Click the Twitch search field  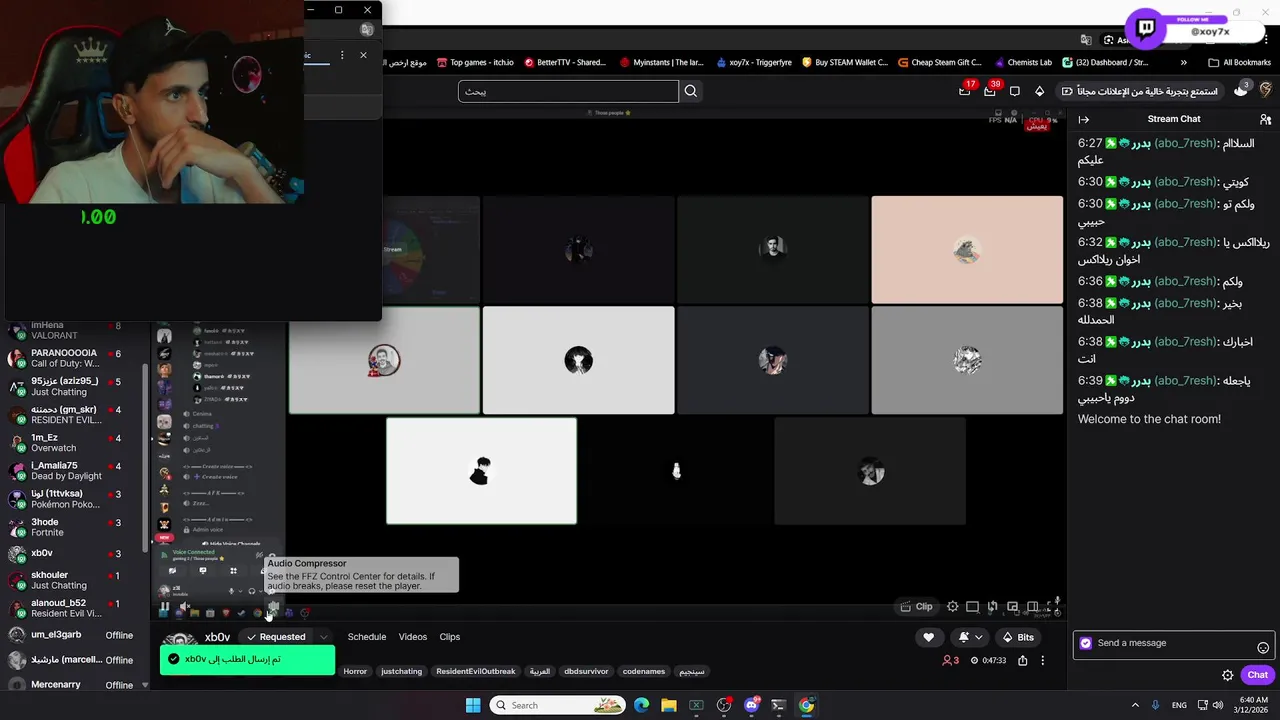(568, 91)
